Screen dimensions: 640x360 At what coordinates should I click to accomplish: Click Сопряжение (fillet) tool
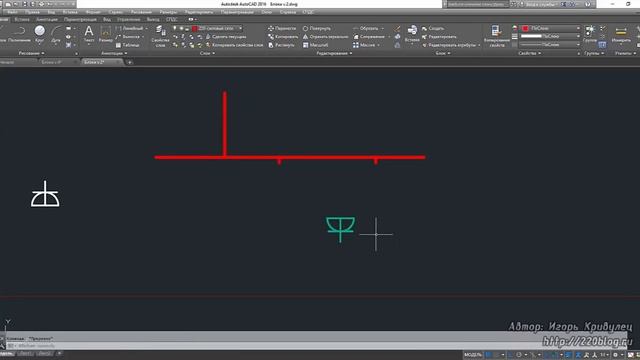coord(369,37)
